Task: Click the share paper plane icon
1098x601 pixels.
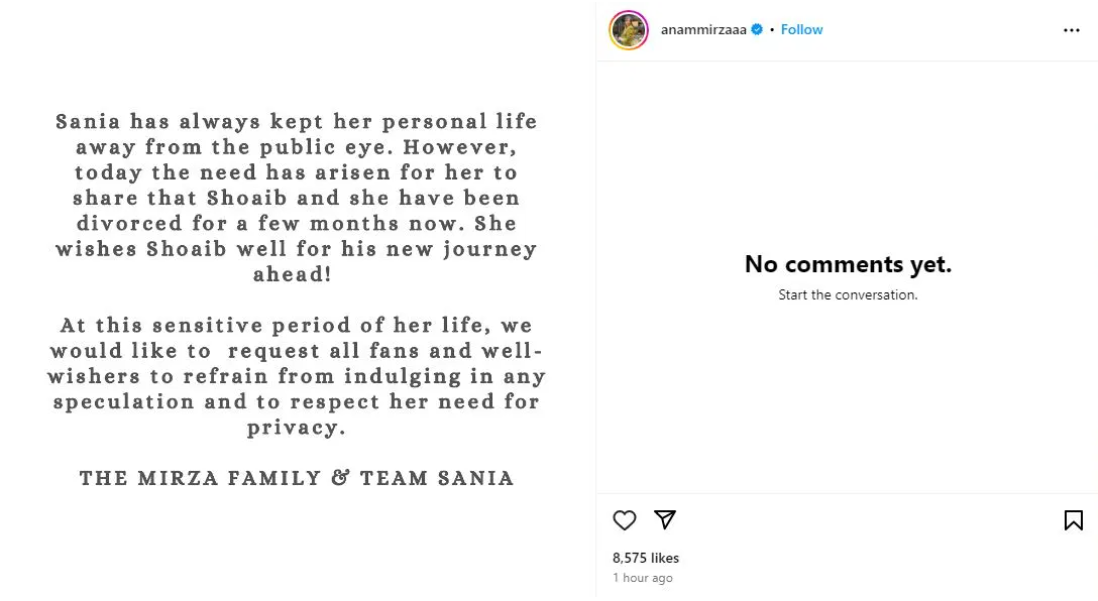Action: pyautogui.click(x=664, y=520)
